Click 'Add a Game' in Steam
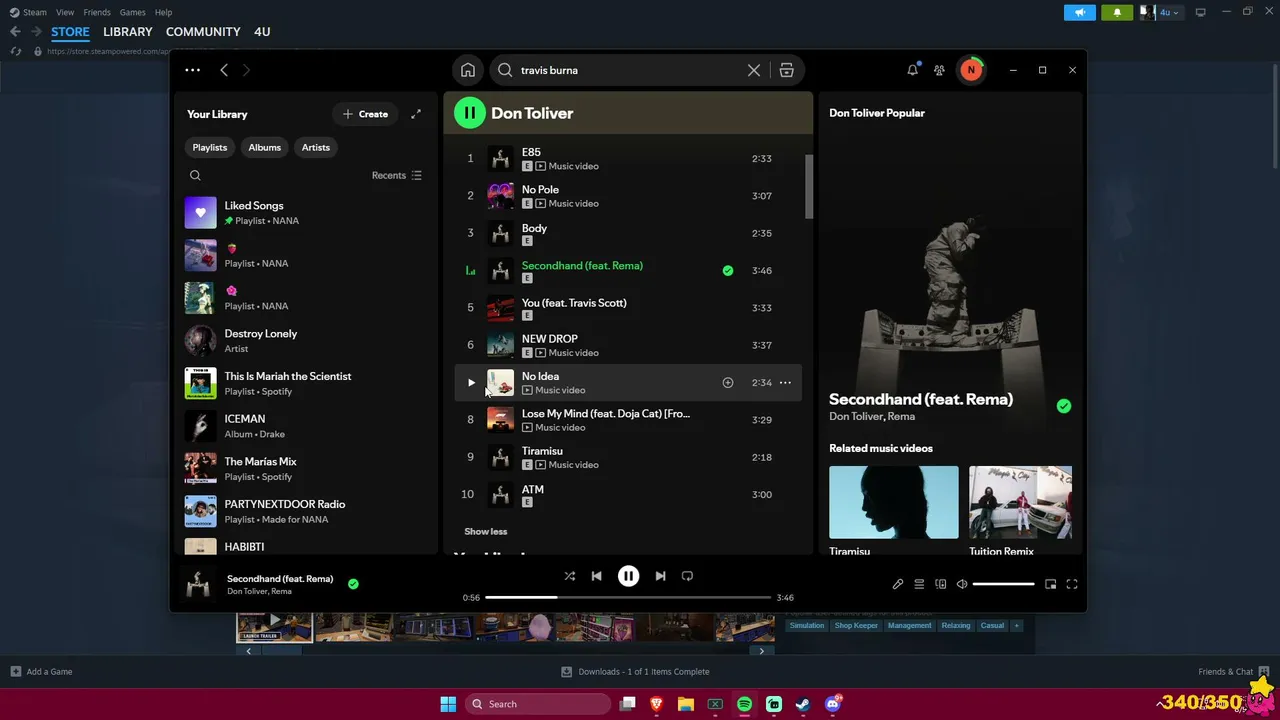This screenshot has height=720, width=1280. [41, 672]
